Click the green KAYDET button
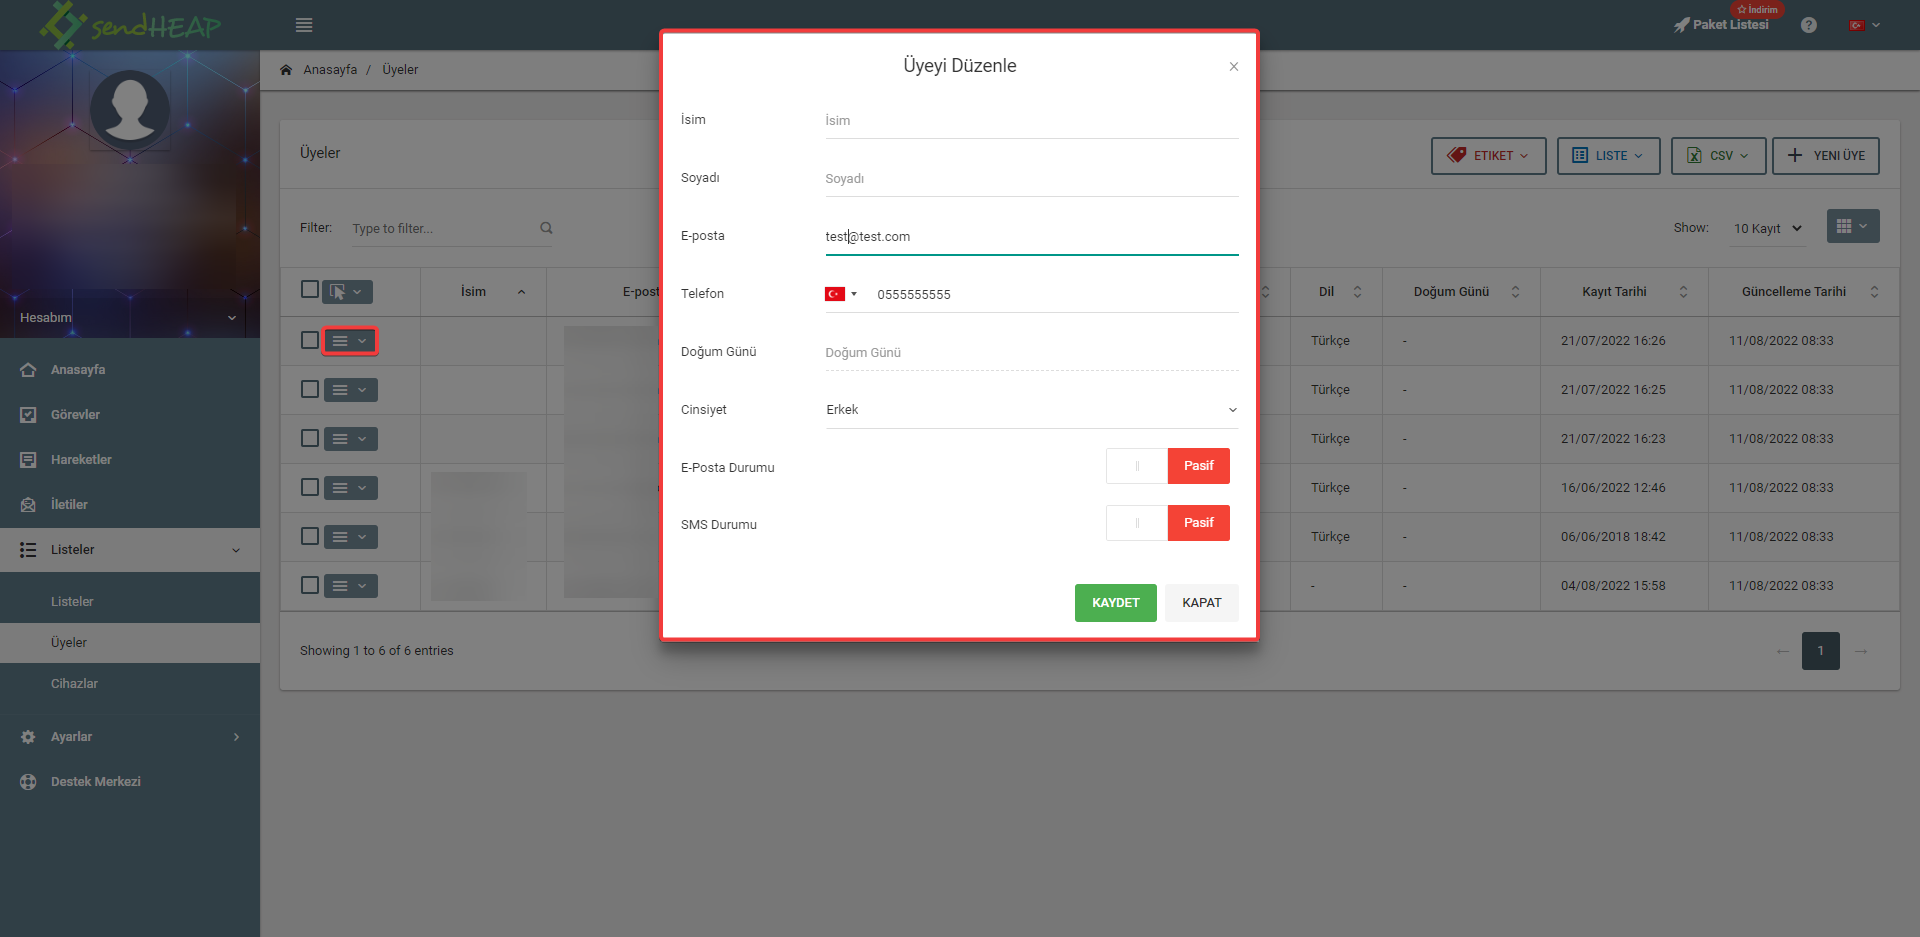 pos(1115,603)
